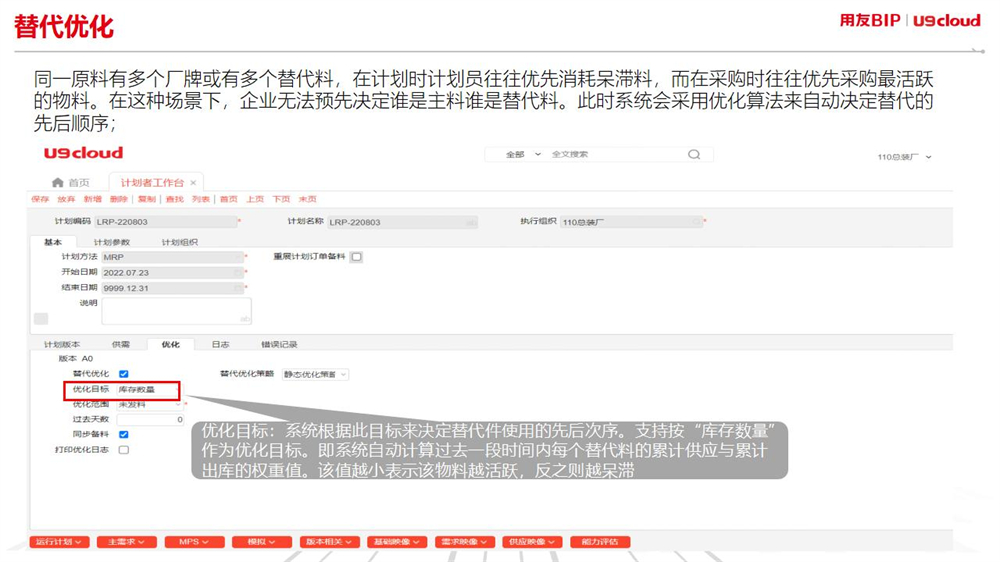The width and height of the screenshot is (1000, 562).
Task: Click 新增 in the toolbar
Action: tap(92, 200)
